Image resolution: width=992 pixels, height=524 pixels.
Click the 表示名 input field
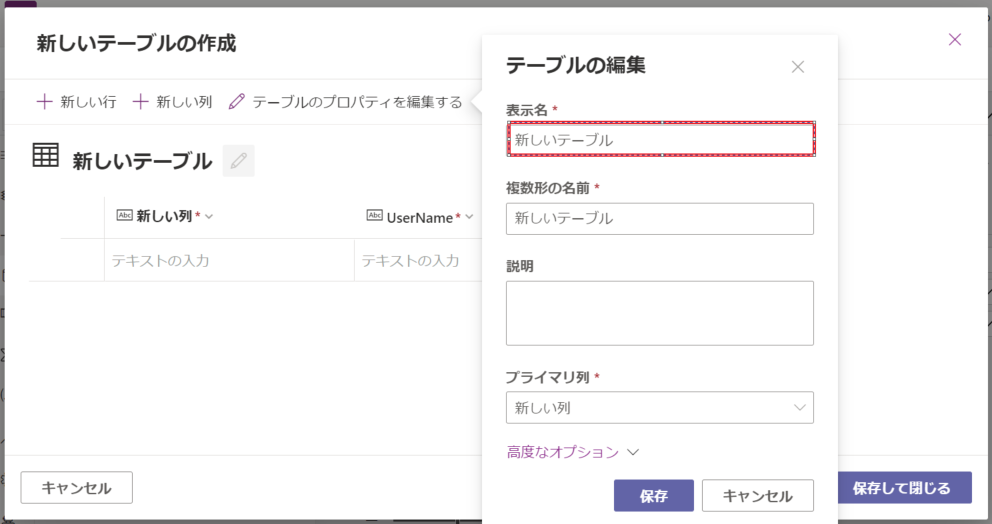pos(661,139)
